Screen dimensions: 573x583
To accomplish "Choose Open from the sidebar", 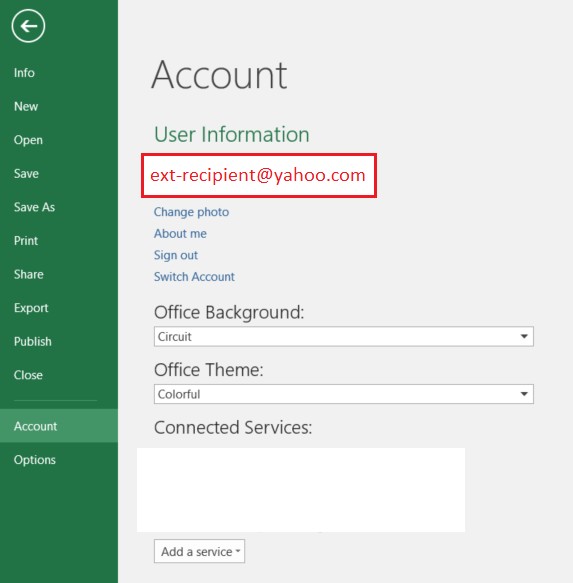I will click(28, 140).
